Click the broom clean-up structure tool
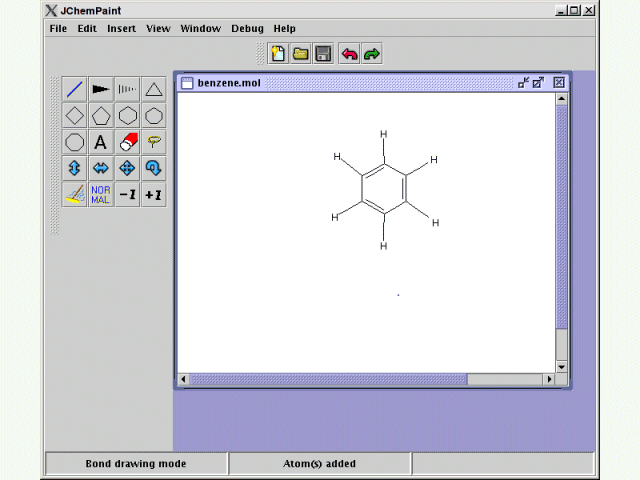The image size is (640, 480). pos(74,195)
